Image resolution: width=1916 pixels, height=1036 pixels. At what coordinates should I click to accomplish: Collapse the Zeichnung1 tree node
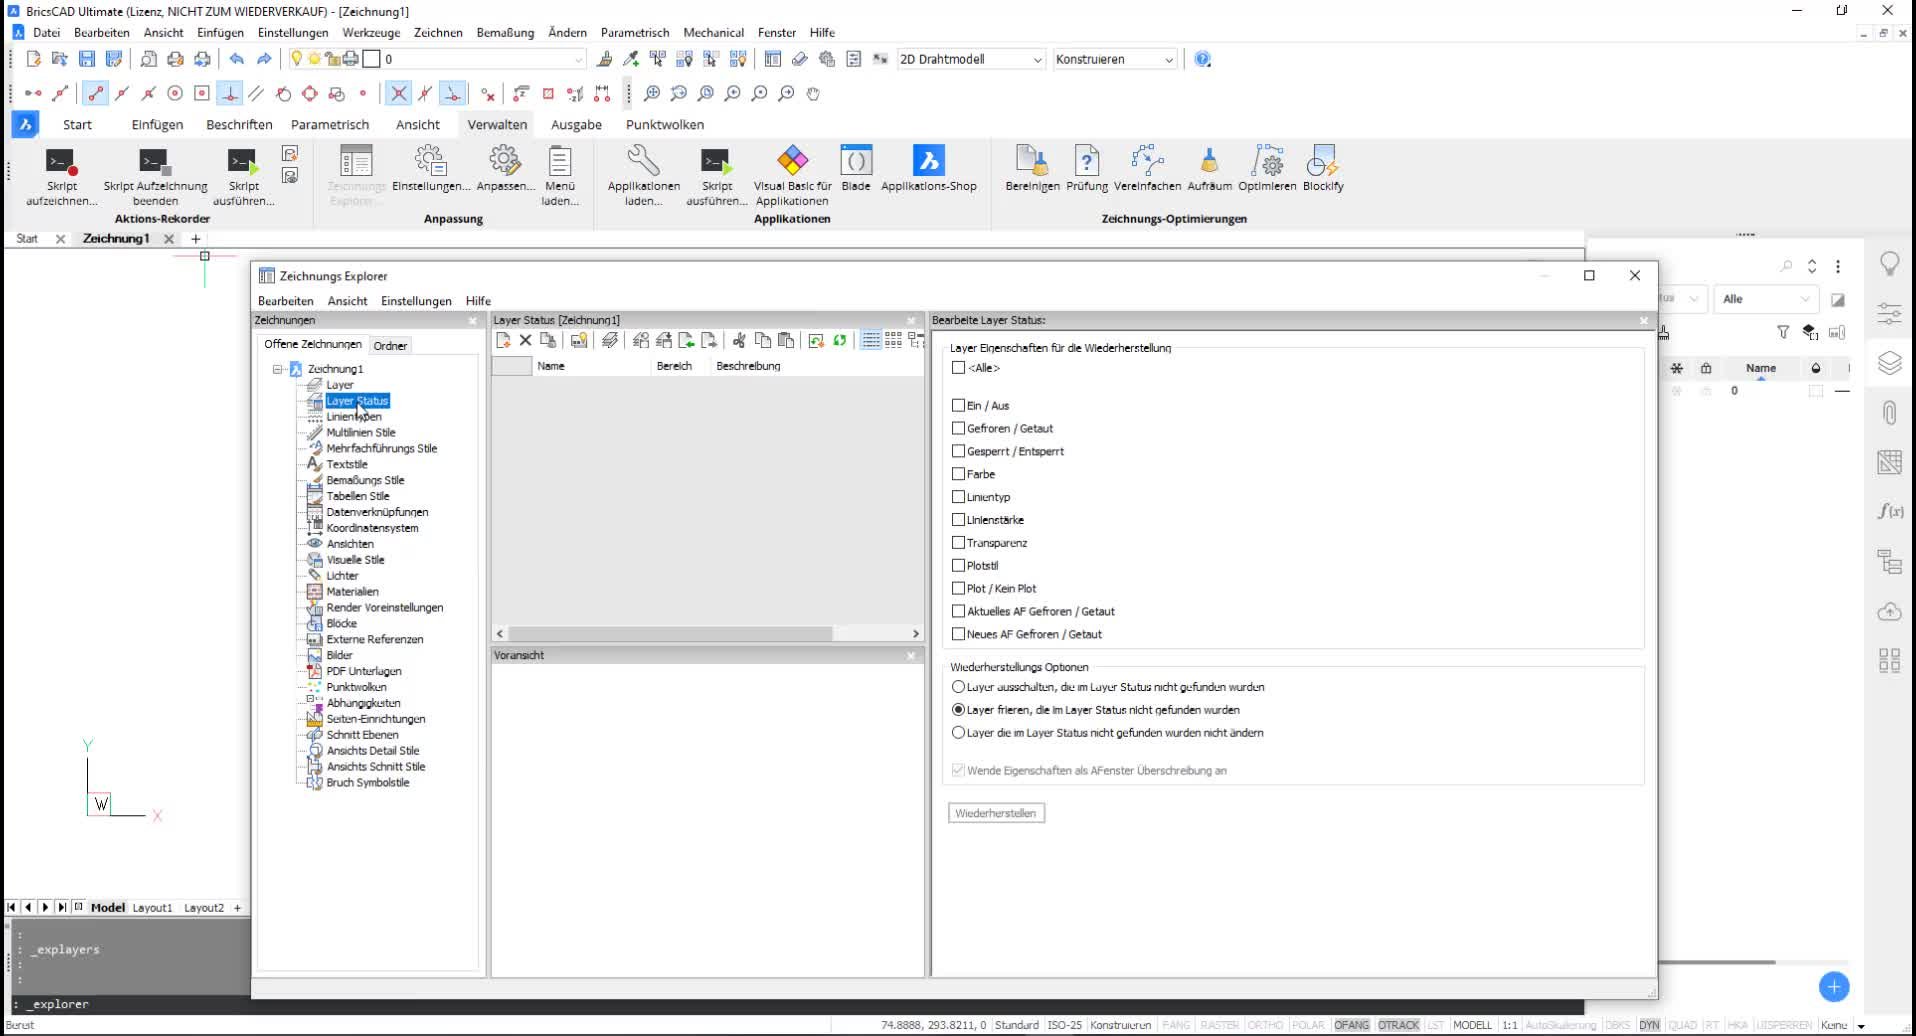tap(278, 369)
